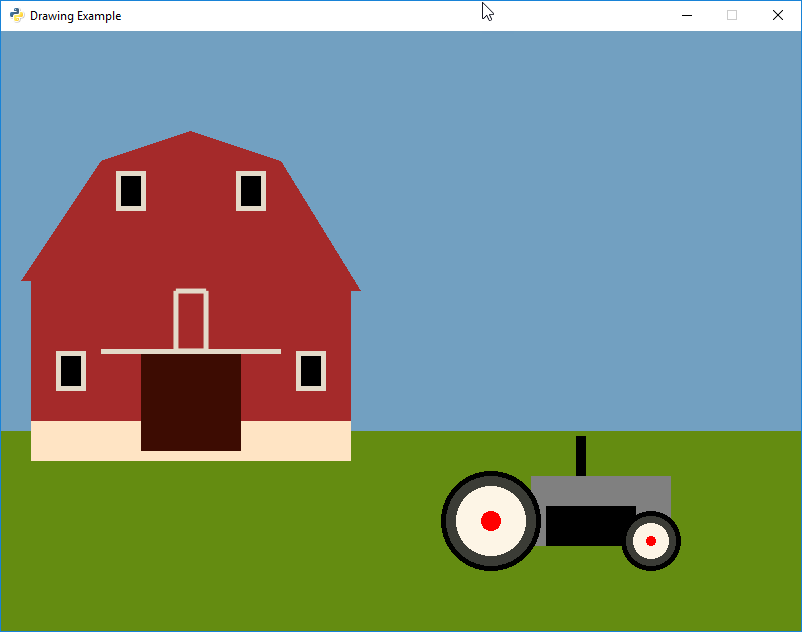The image size is (802, 632).
Task: Click the barn's lower-left window
Action: [71, 371]
